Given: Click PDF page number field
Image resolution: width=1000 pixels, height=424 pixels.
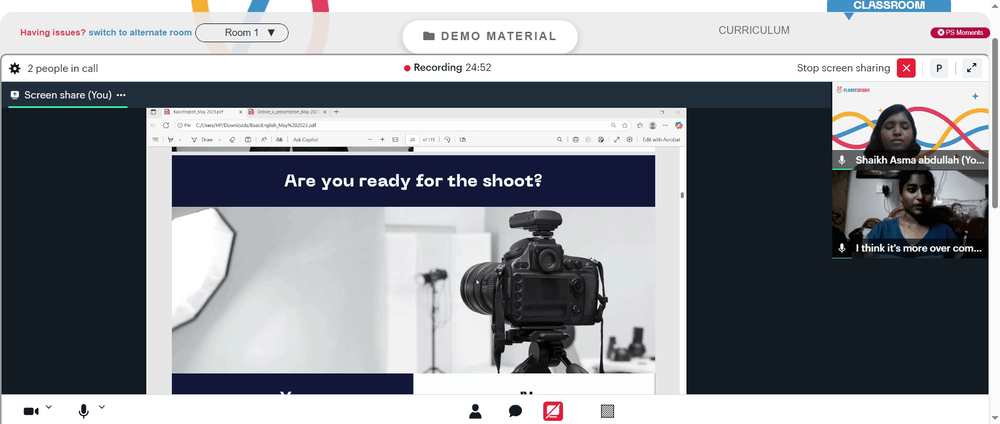Looking at the screenshot, I should coord(412,140).
